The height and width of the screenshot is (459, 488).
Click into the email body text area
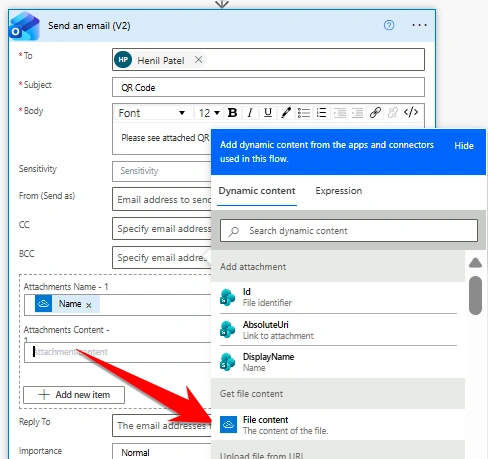163,139
